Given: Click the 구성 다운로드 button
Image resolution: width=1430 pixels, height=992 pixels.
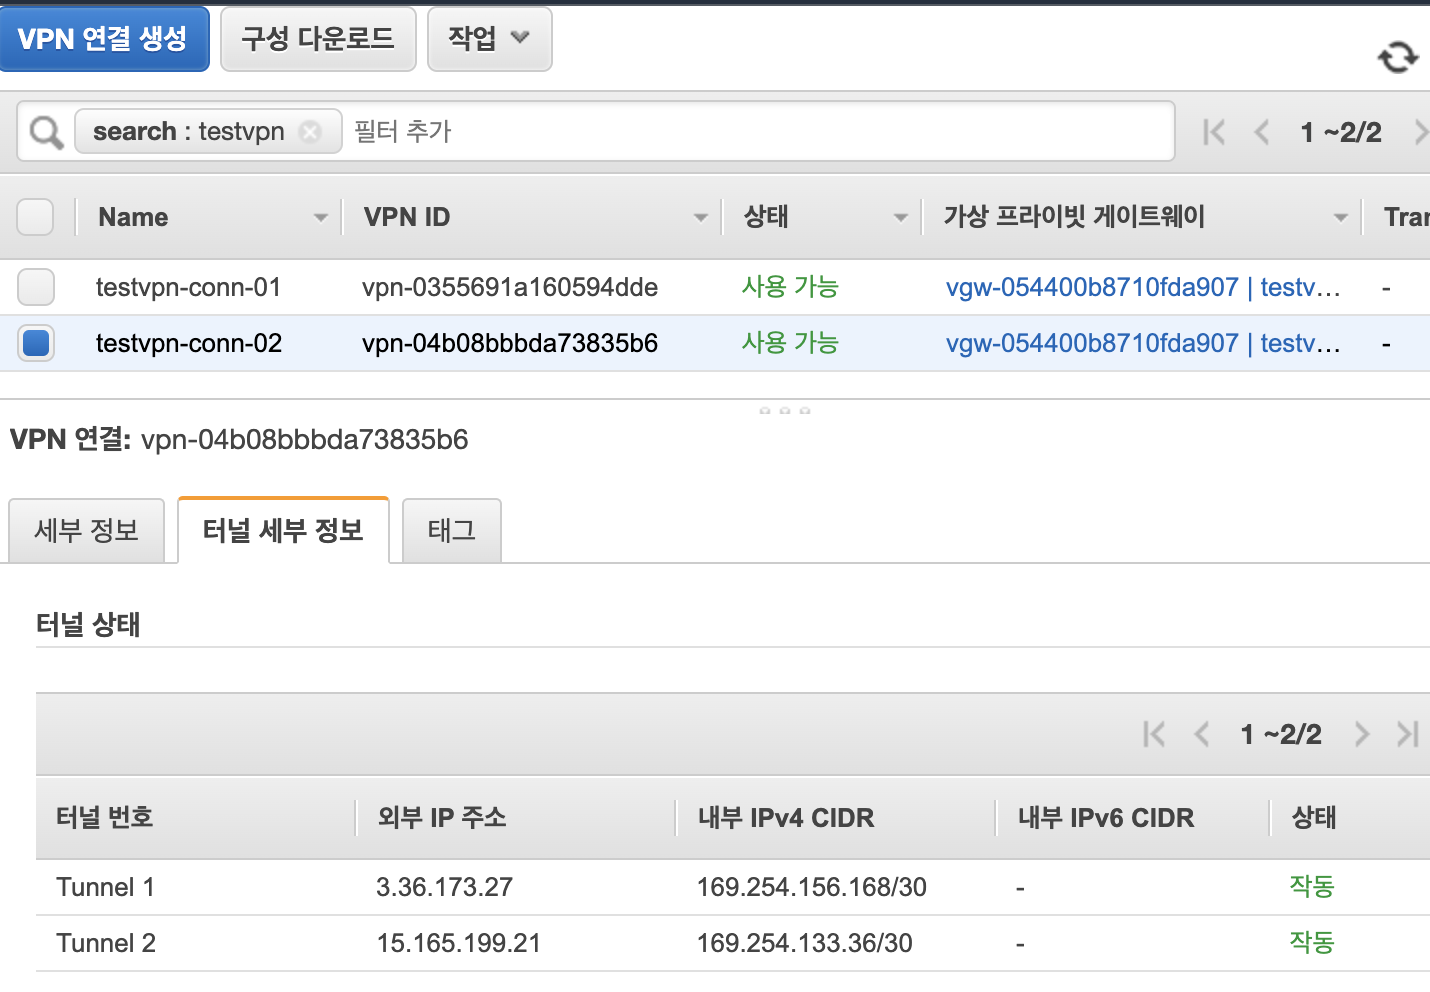Looking at the screenshot, I should pos(318,39).
